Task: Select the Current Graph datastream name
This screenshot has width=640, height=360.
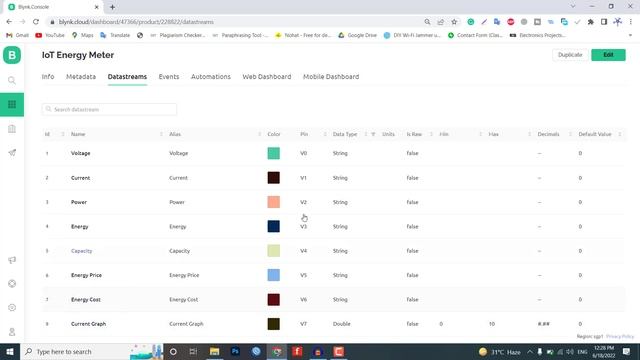Action: (89, 324)
